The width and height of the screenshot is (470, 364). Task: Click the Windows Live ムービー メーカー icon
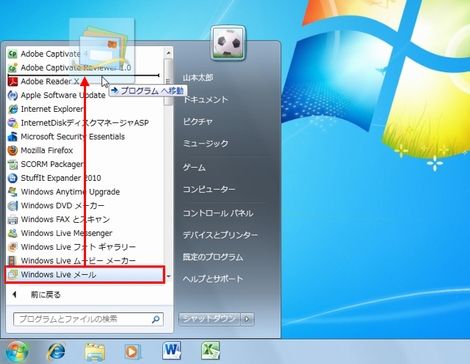(x=13, y=261)
